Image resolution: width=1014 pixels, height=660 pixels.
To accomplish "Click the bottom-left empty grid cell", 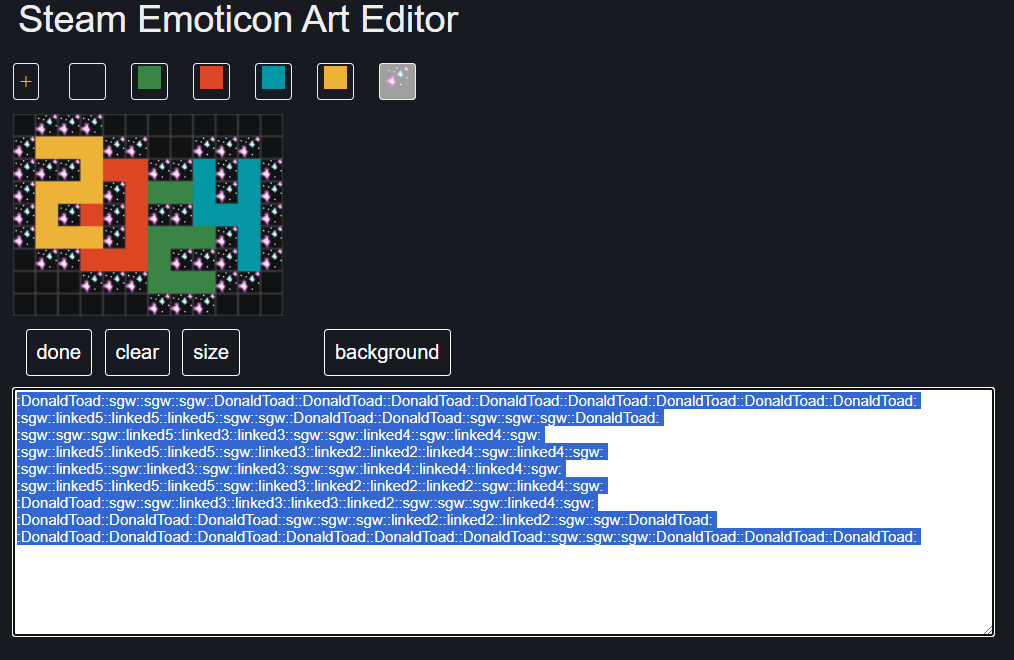I will pyautogui.click(x=24, y=305).
